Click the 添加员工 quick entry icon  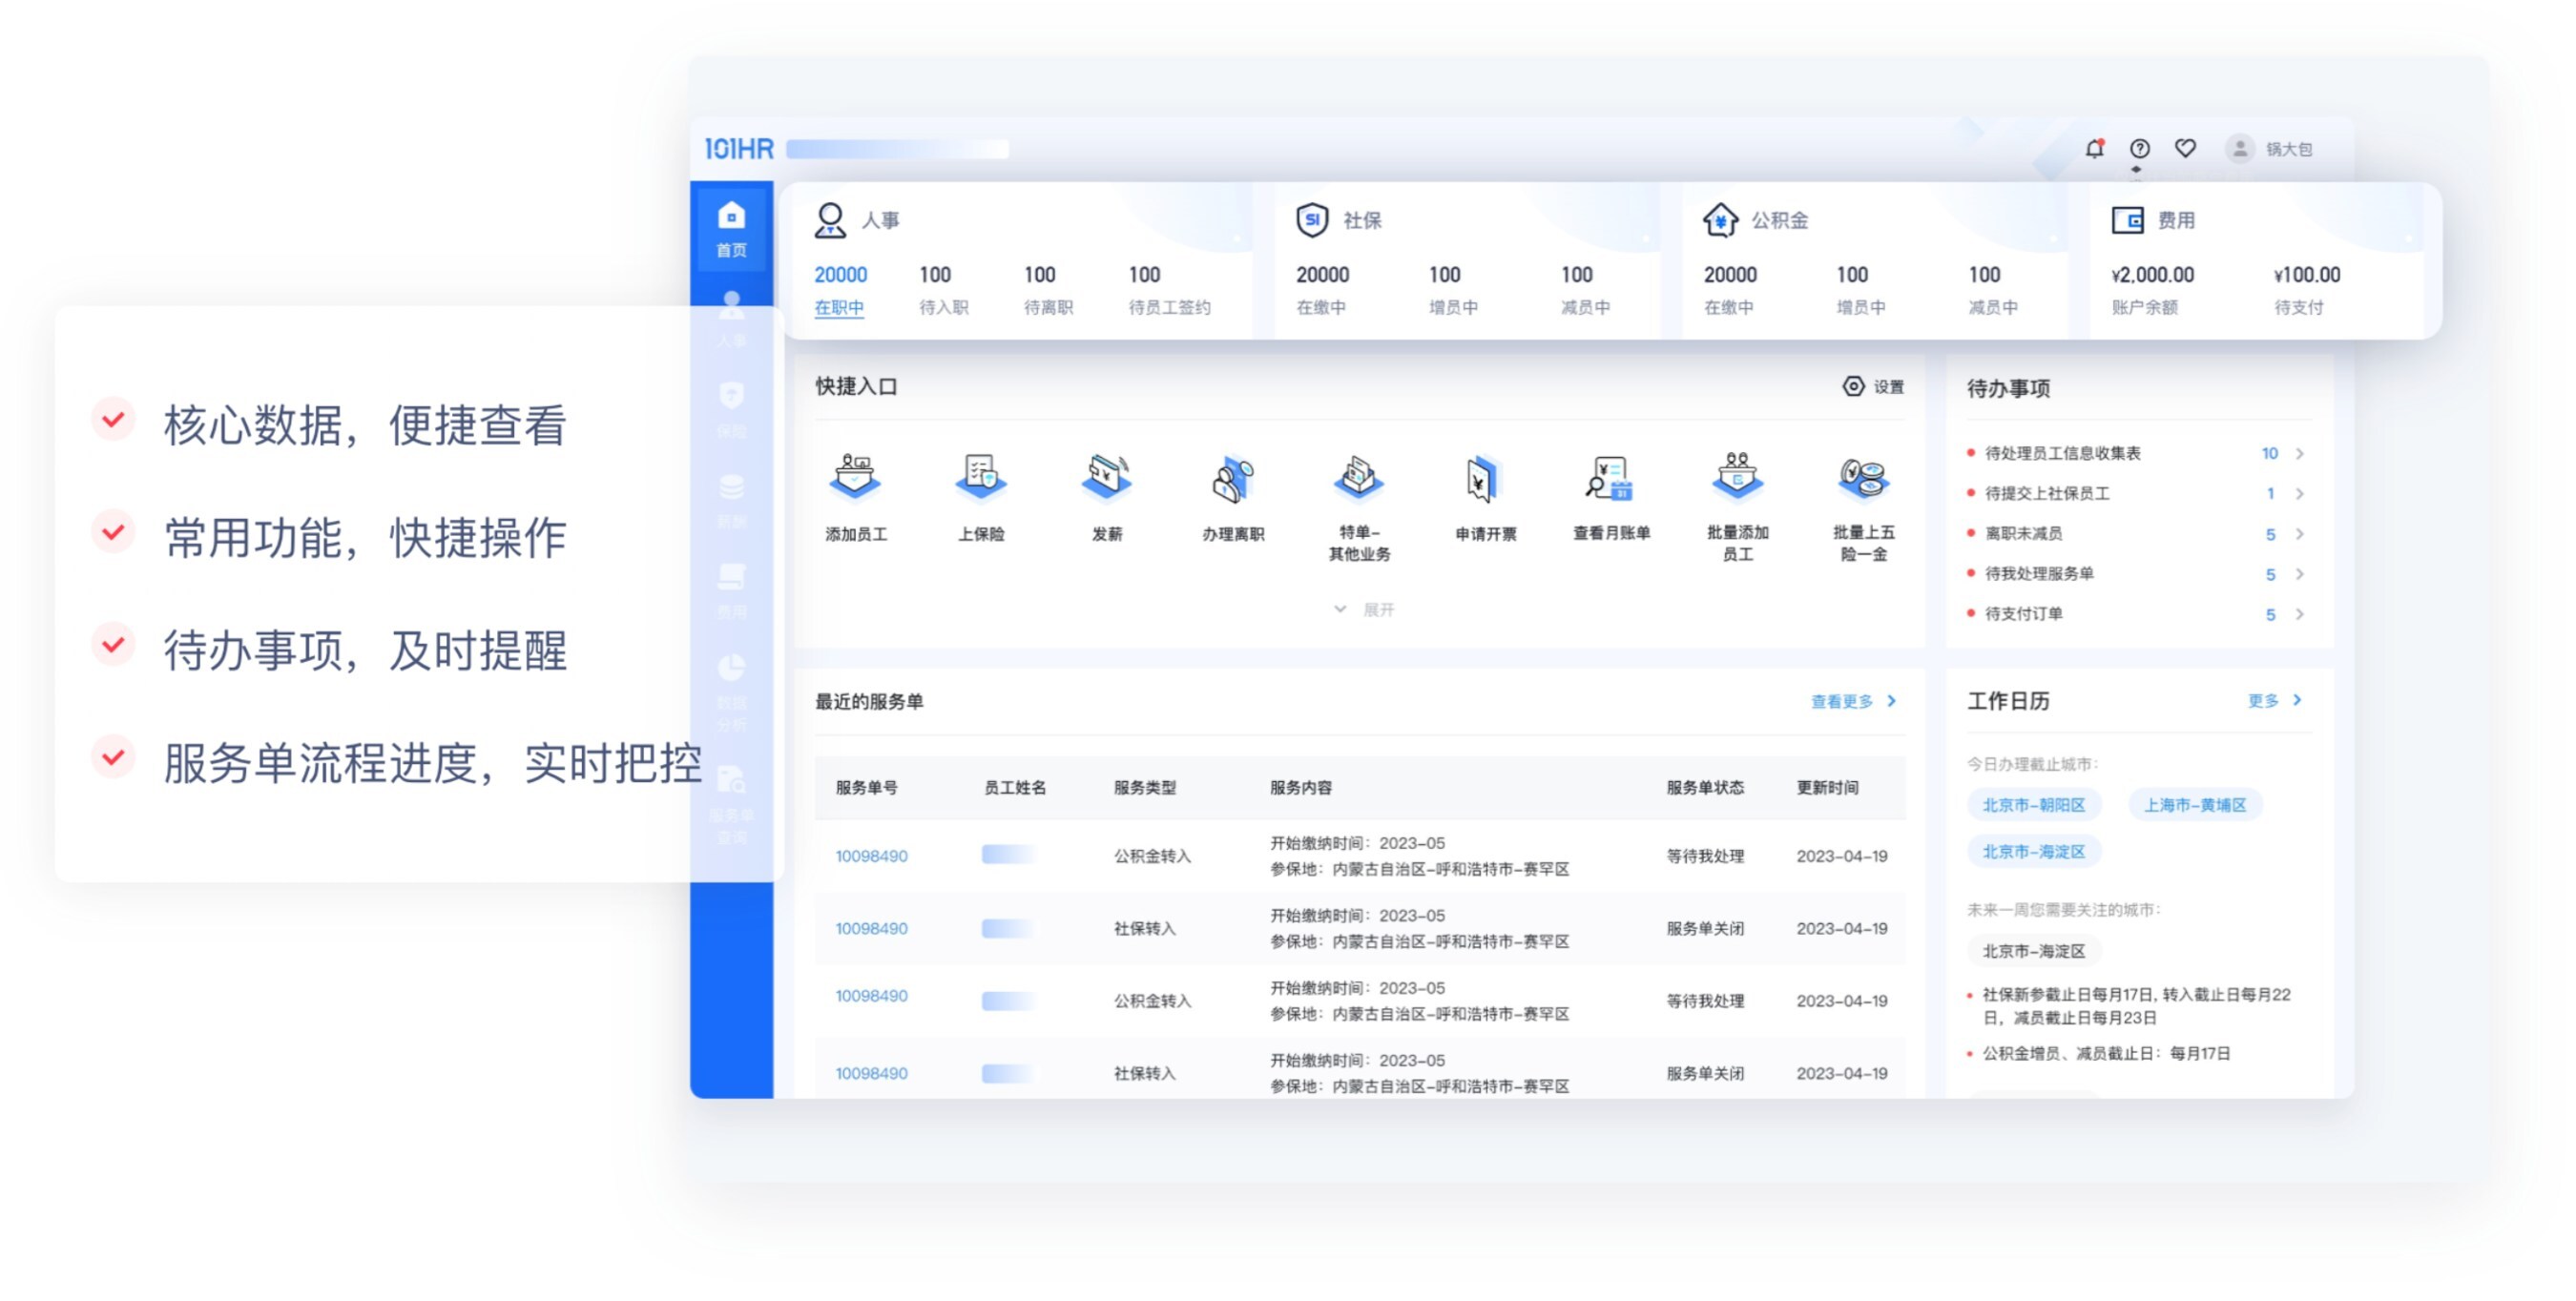point(855,479)
